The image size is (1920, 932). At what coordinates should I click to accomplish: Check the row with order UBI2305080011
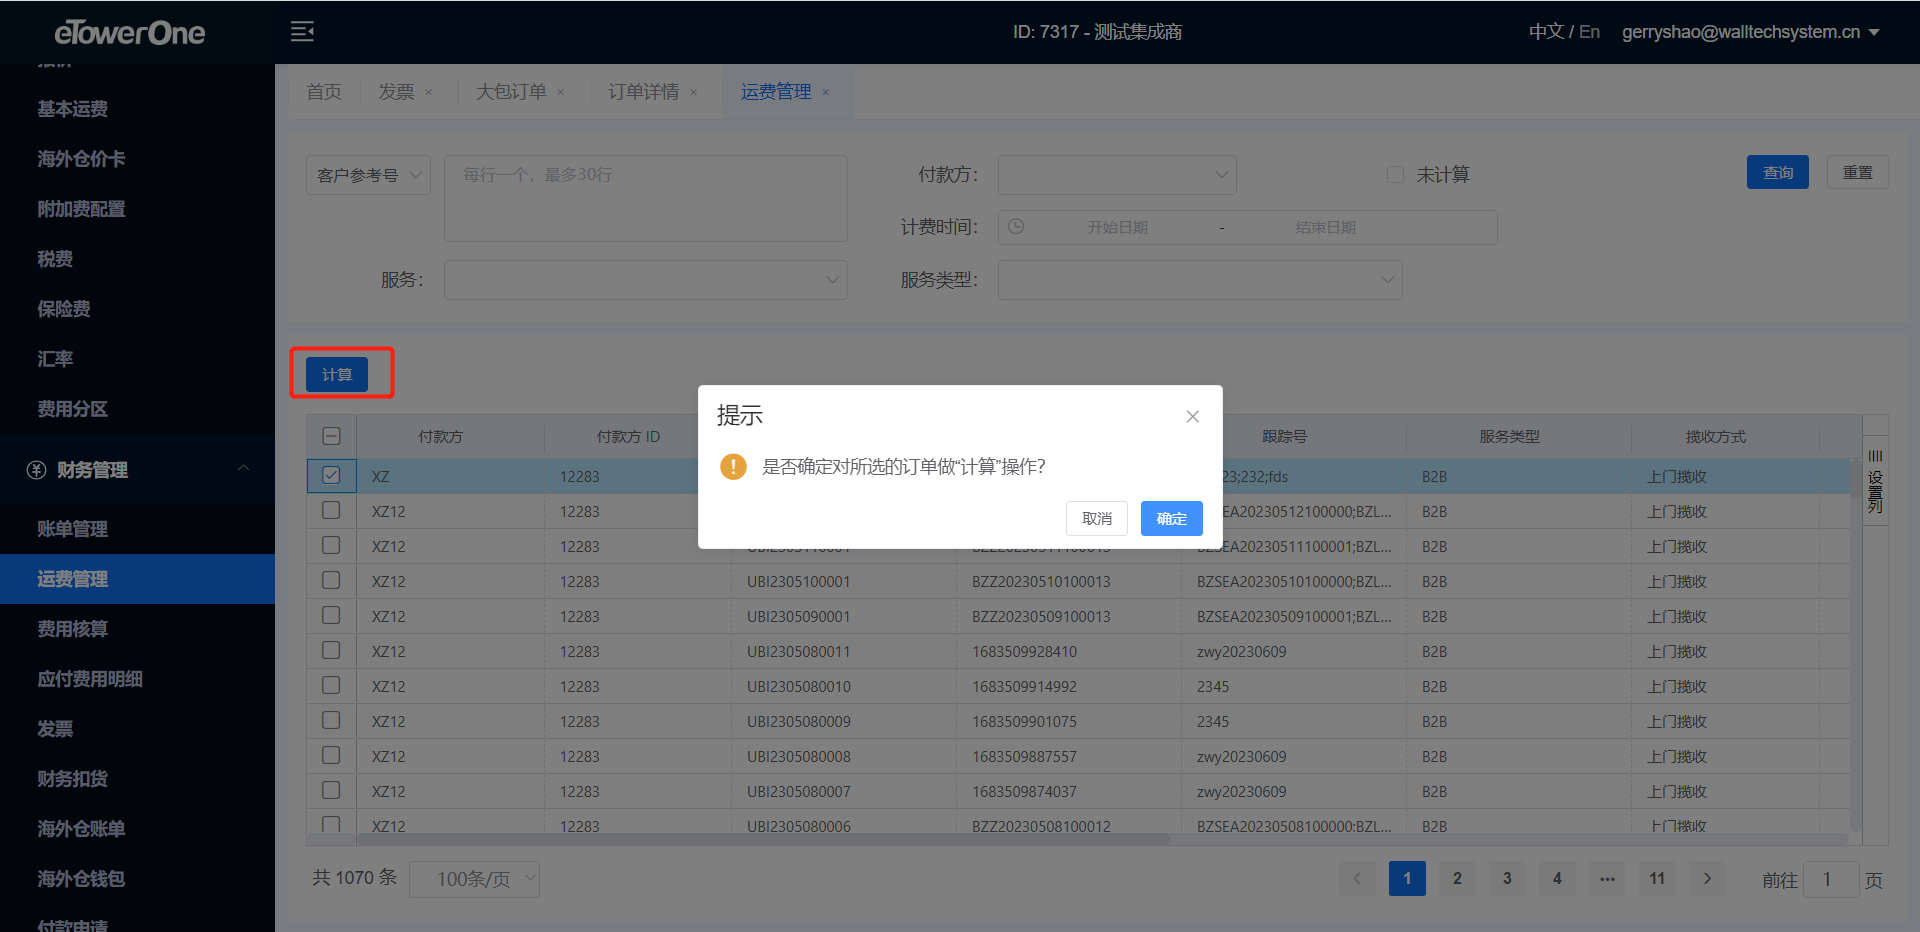pyautogui.click(x=331, y=650)
